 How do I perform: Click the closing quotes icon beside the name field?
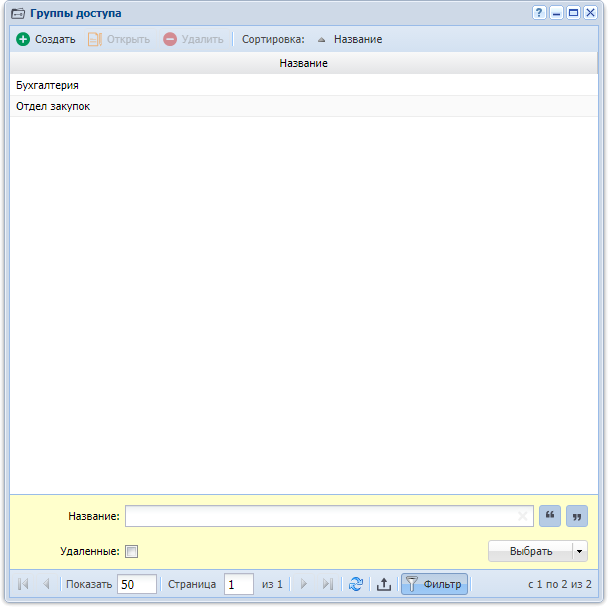pos(576,516)
